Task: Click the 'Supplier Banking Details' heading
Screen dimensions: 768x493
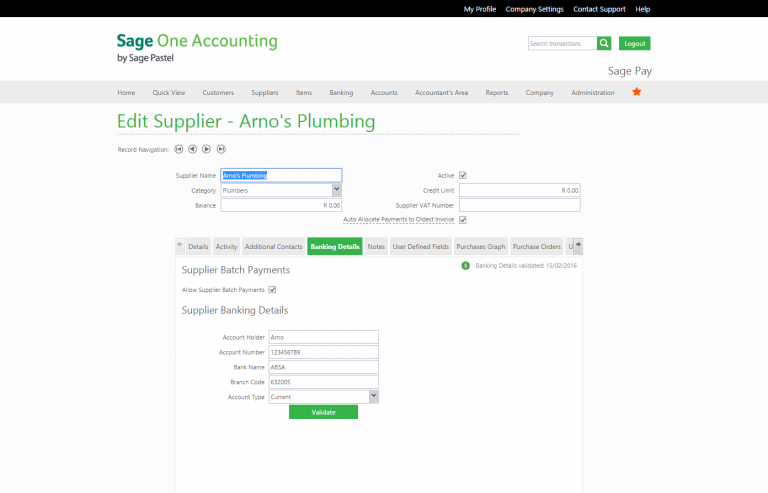Action: [235, 310]
